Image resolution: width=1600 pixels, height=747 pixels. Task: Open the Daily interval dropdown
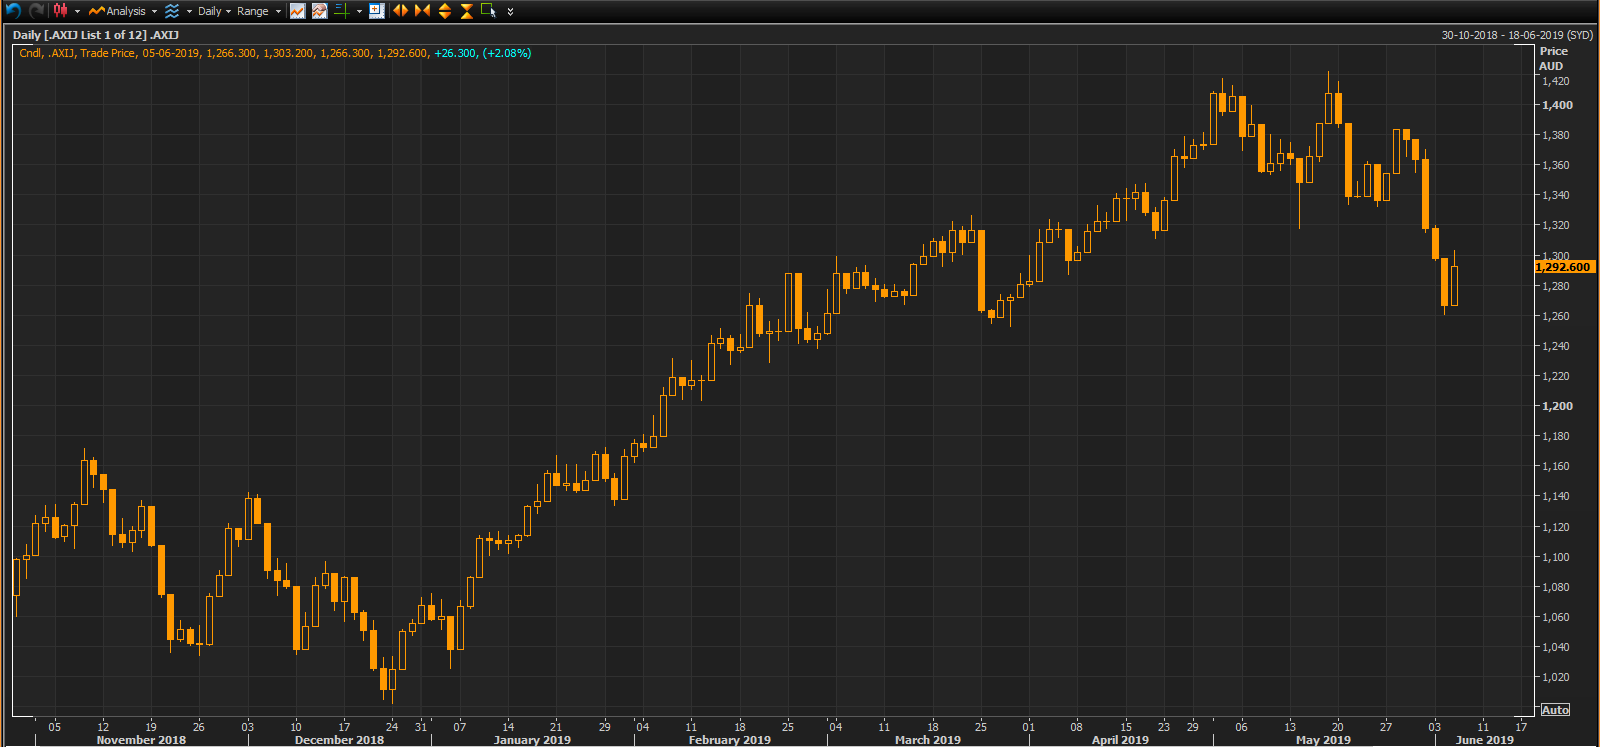tap(214, 11)
